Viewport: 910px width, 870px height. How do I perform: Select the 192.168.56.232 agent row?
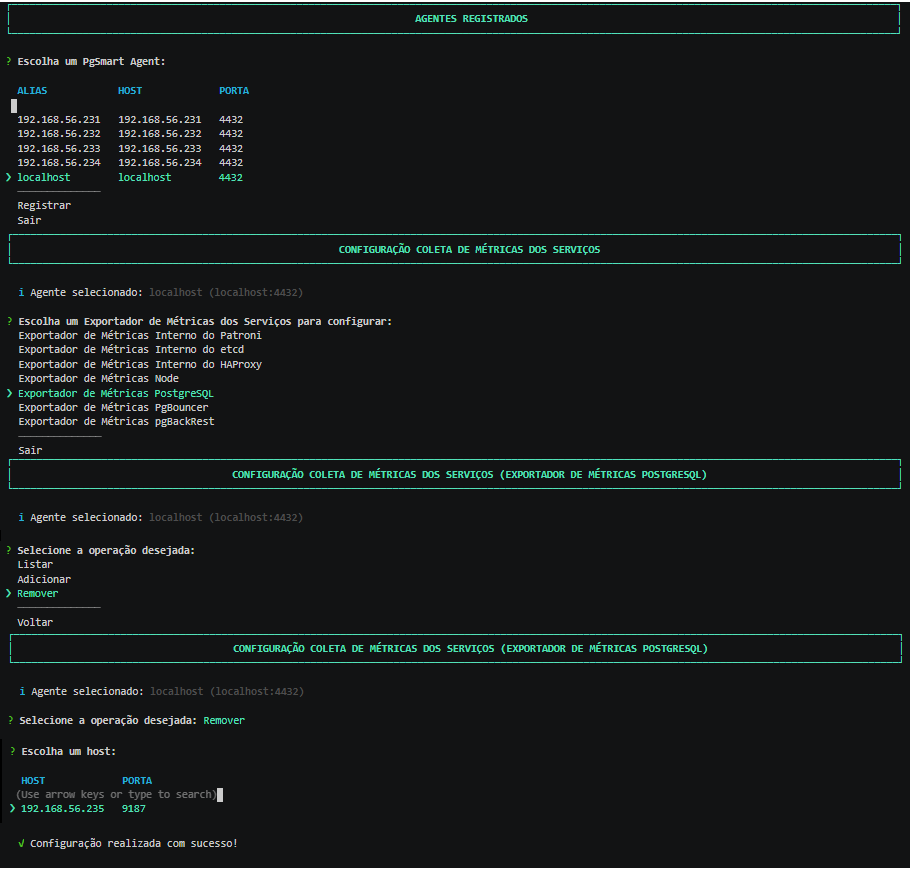(130, 134)
